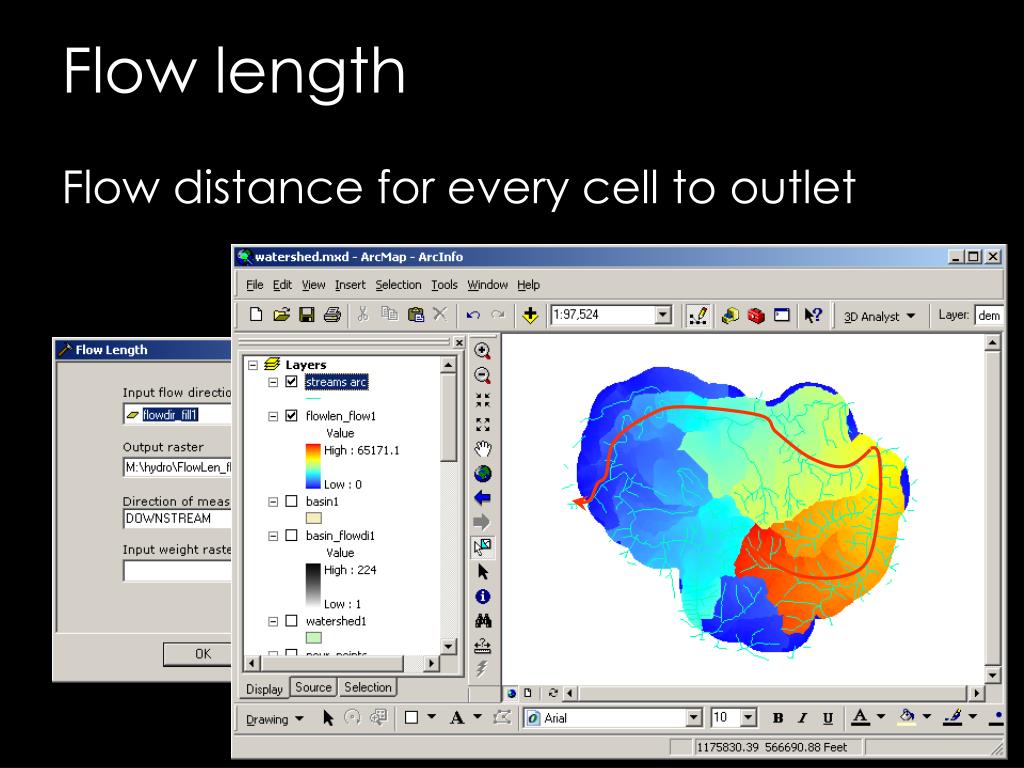
Task: Click the Add Data button
Action: 530,315
